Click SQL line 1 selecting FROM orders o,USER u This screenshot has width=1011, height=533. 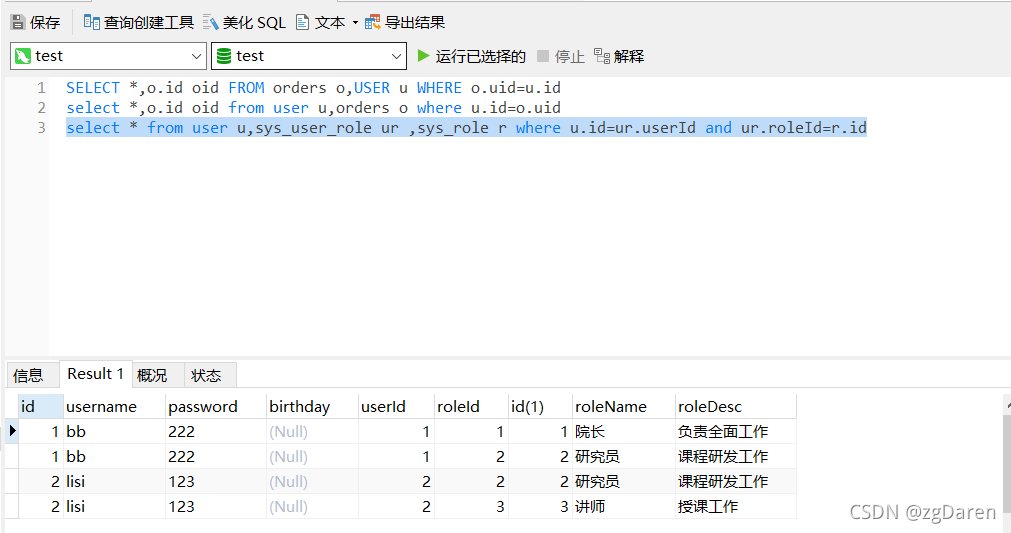(x=313, y=88)
